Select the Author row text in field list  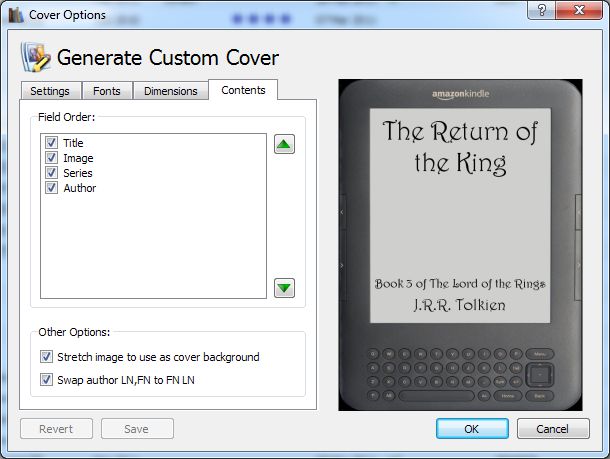coord(80,188)
